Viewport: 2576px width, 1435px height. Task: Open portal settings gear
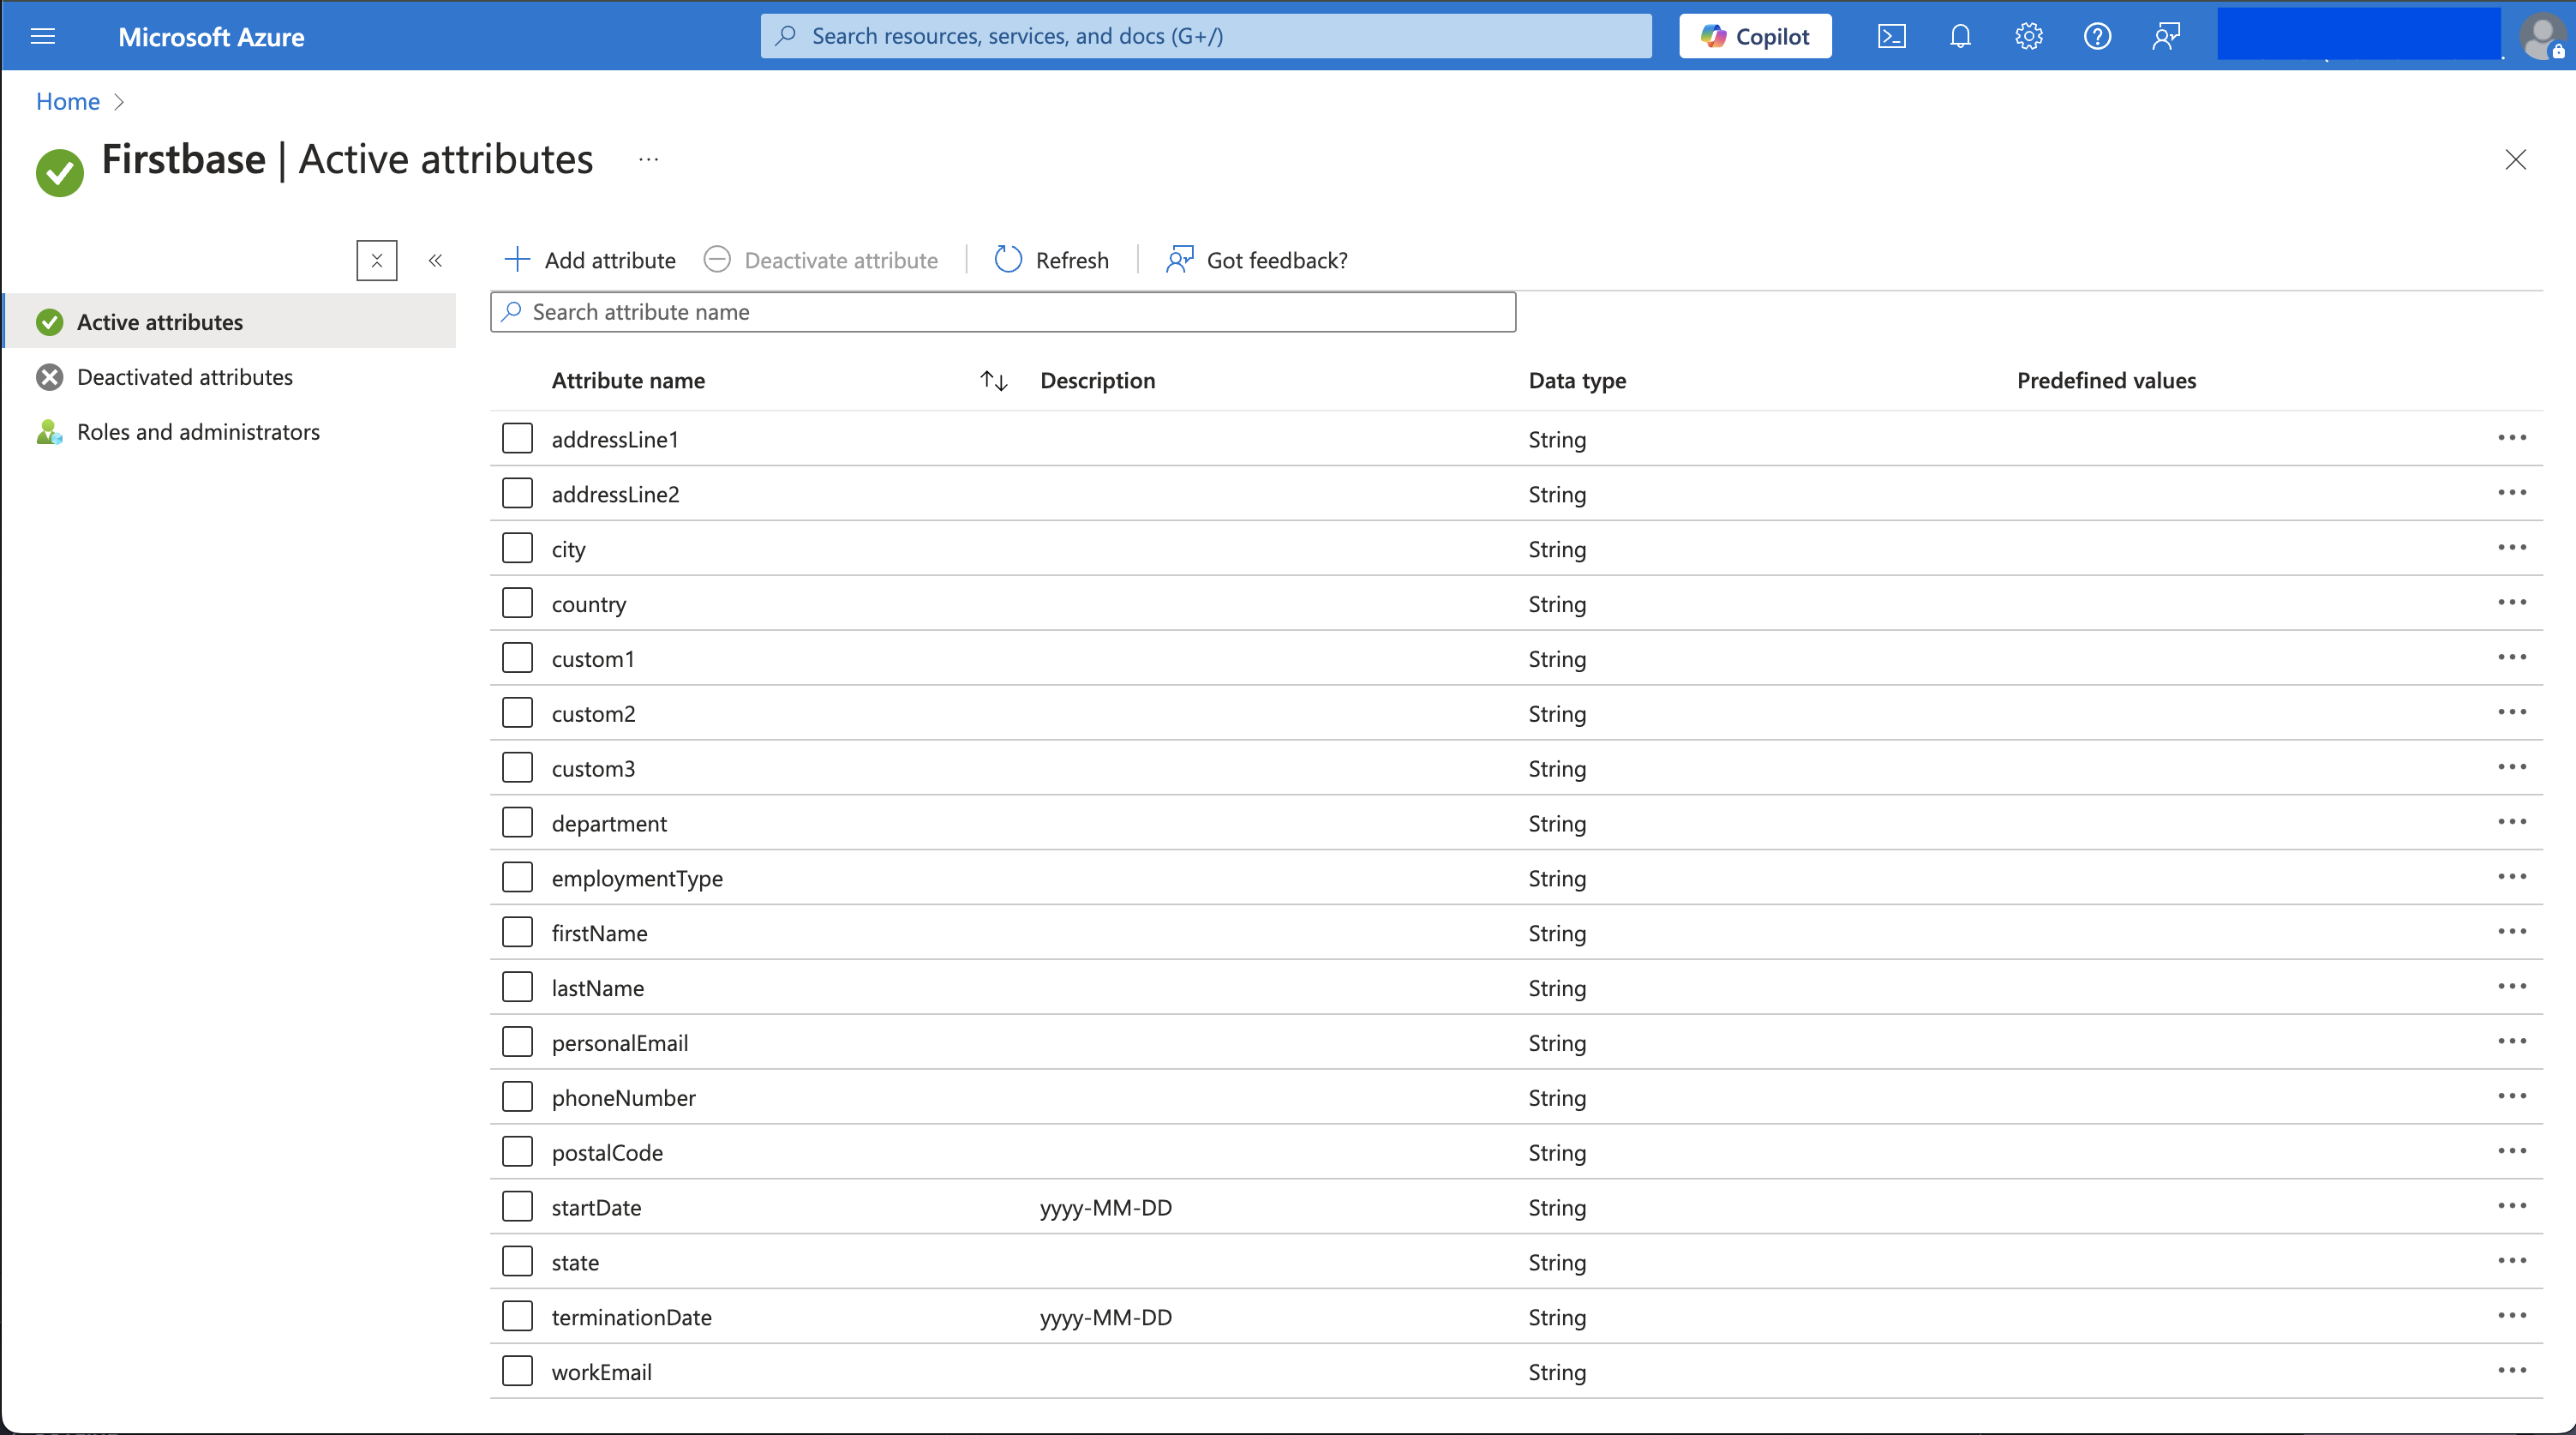tap(2028, 37)
